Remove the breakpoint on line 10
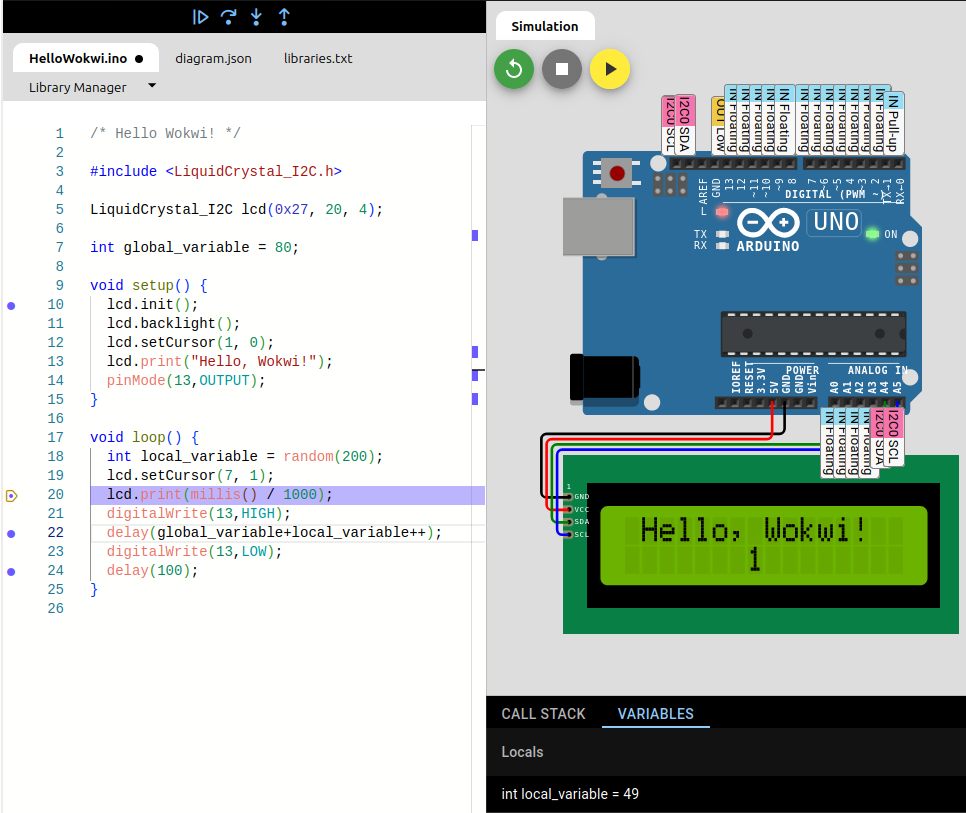The image size is (966, 813). (x=11, y=305)
